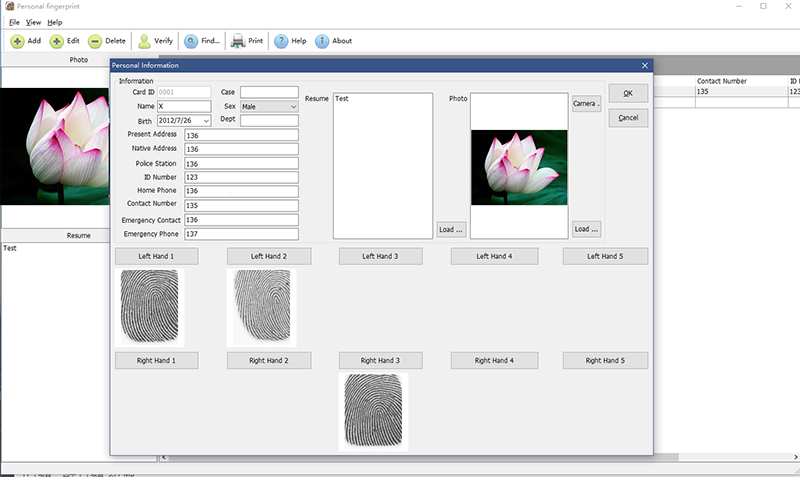Click the Emergency Contact field

(x=241, y=220)
